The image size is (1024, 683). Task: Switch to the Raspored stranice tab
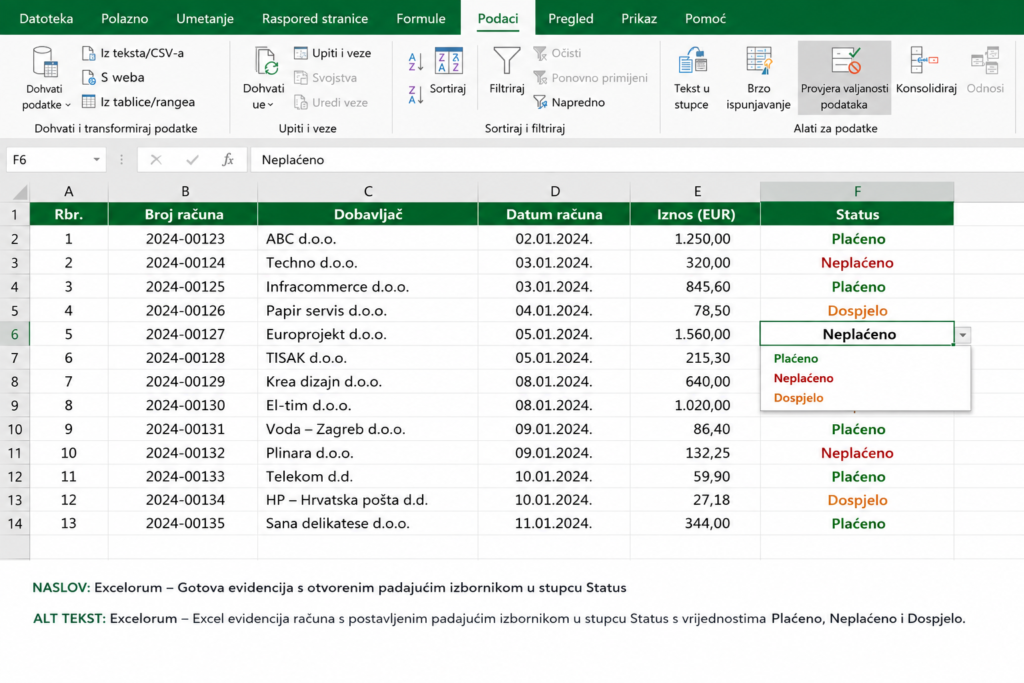pos(315,18)
